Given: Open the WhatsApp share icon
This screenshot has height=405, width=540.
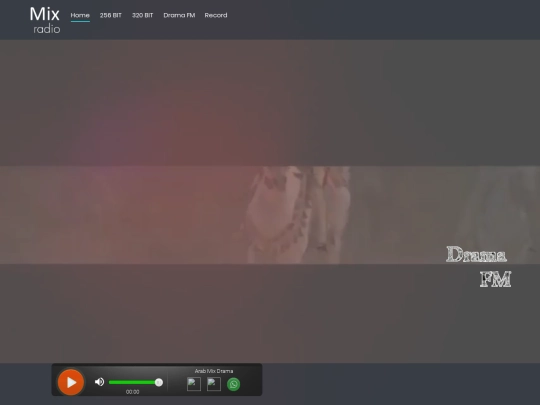Looking at the screenshot, I should coord(233,384).
